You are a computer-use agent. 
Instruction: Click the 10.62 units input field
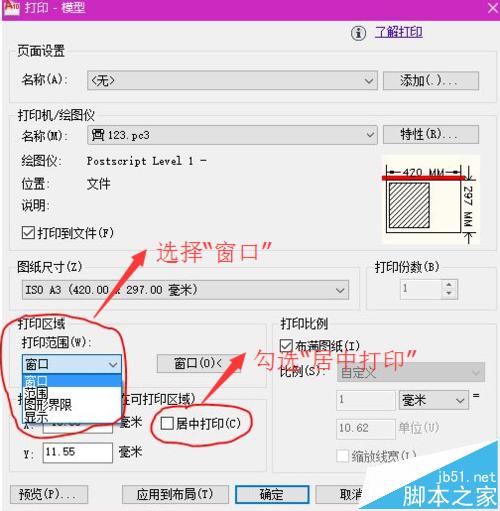click(366, 429)
